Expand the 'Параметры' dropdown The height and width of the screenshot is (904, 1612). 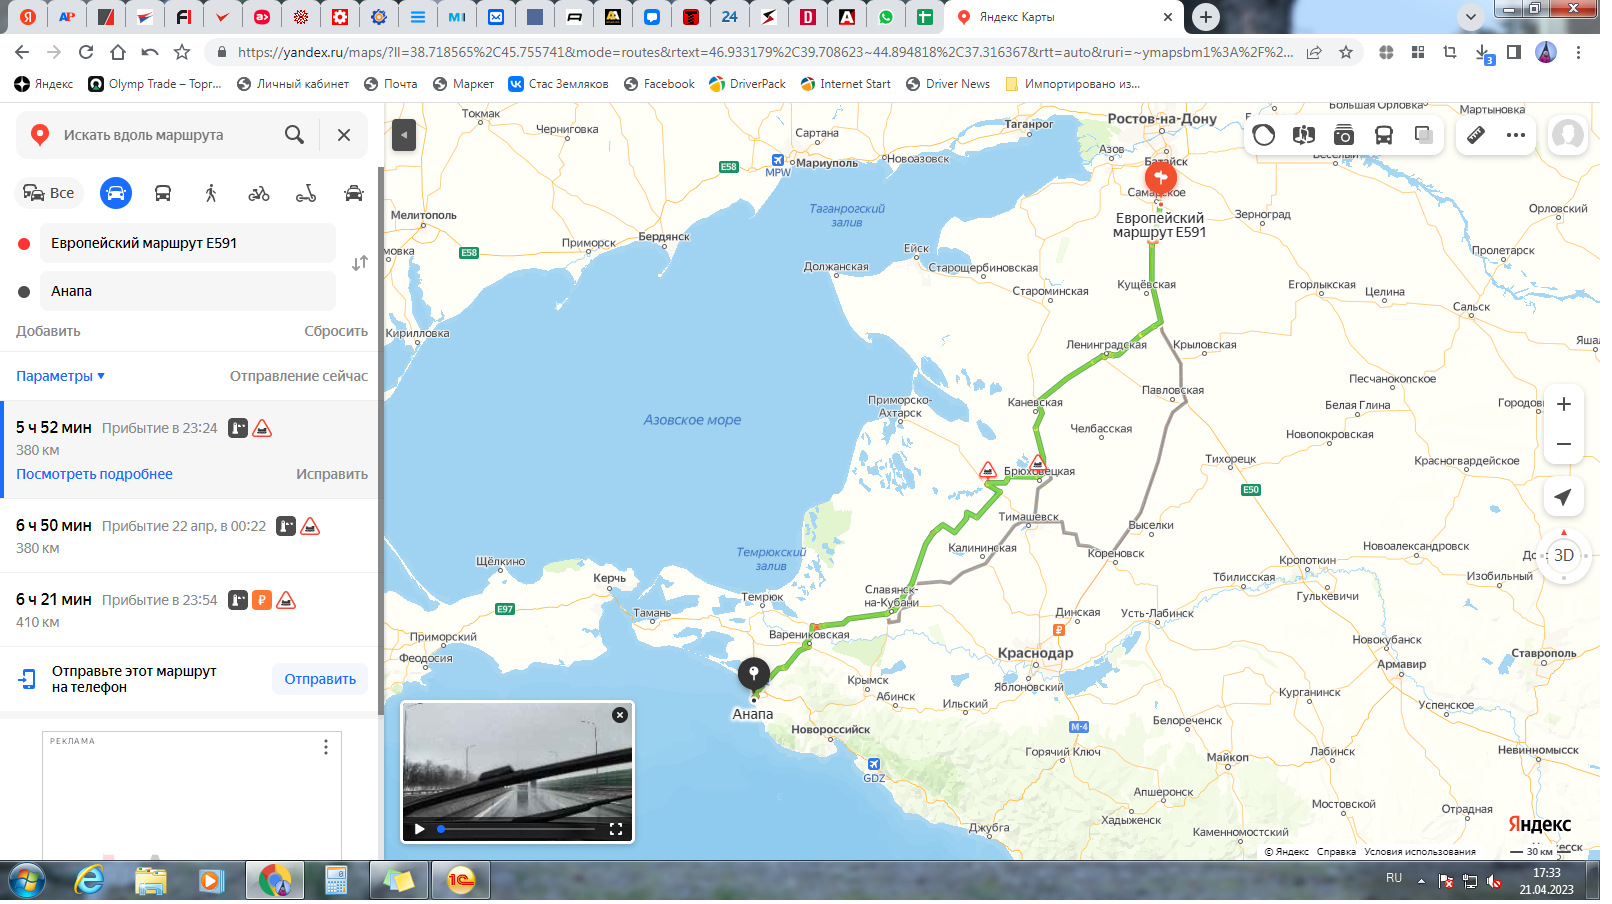click(60, 376)
